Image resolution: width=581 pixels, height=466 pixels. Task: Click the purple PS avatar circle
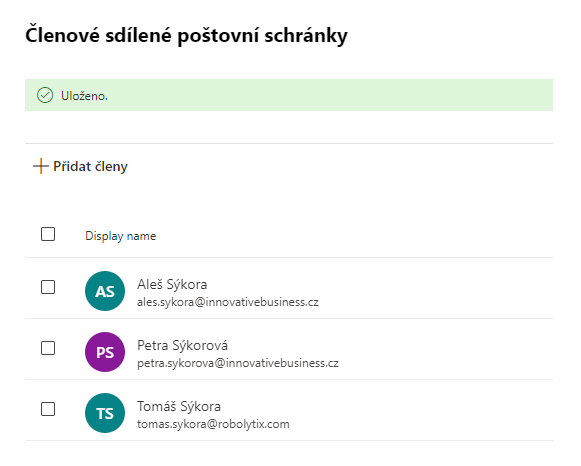coord(105,352)
